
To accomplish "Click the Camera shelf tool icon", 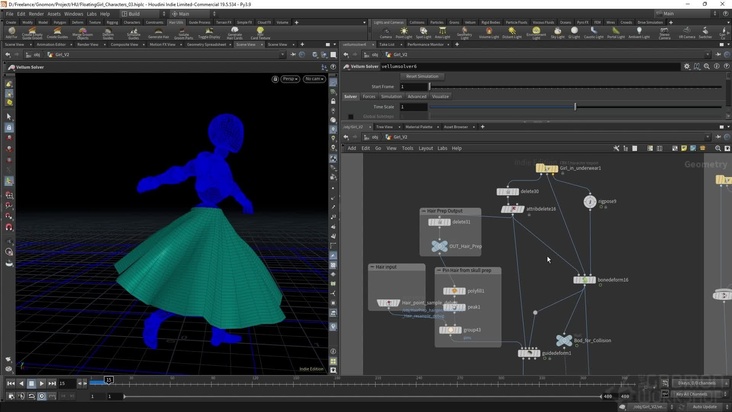I will click(x=387, y=32).
